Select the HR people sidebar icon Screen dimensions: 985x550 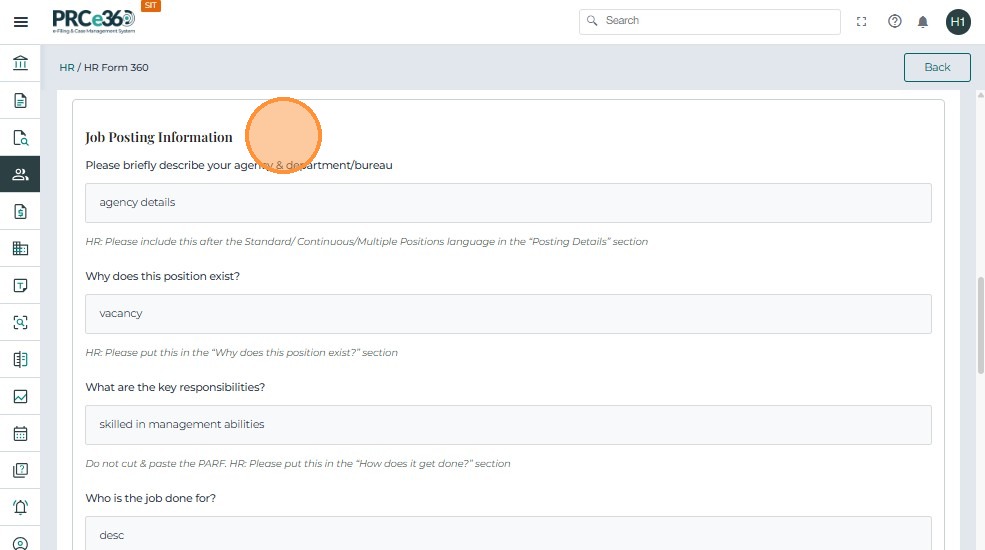[20, 174]
